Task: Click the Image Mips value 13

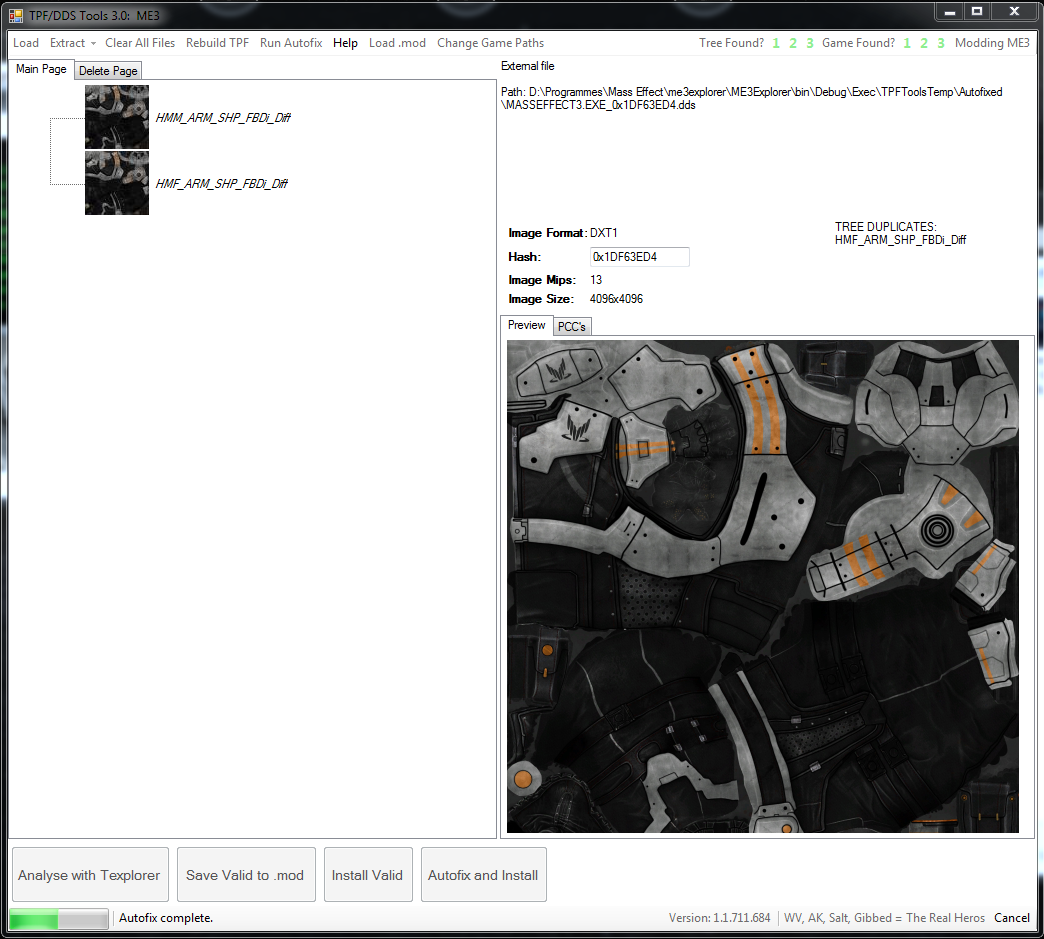Action: click(596, 280)
